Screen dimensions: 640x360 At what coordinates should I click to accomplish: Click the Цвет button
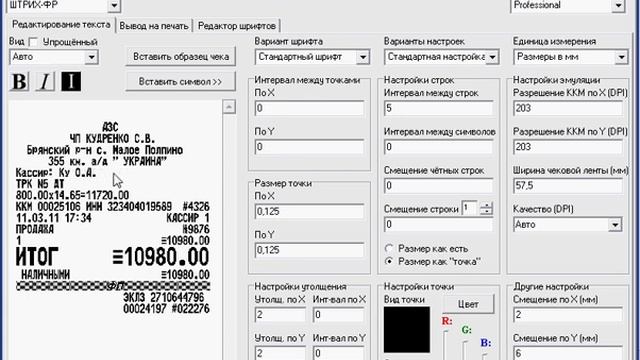(468, 304)
